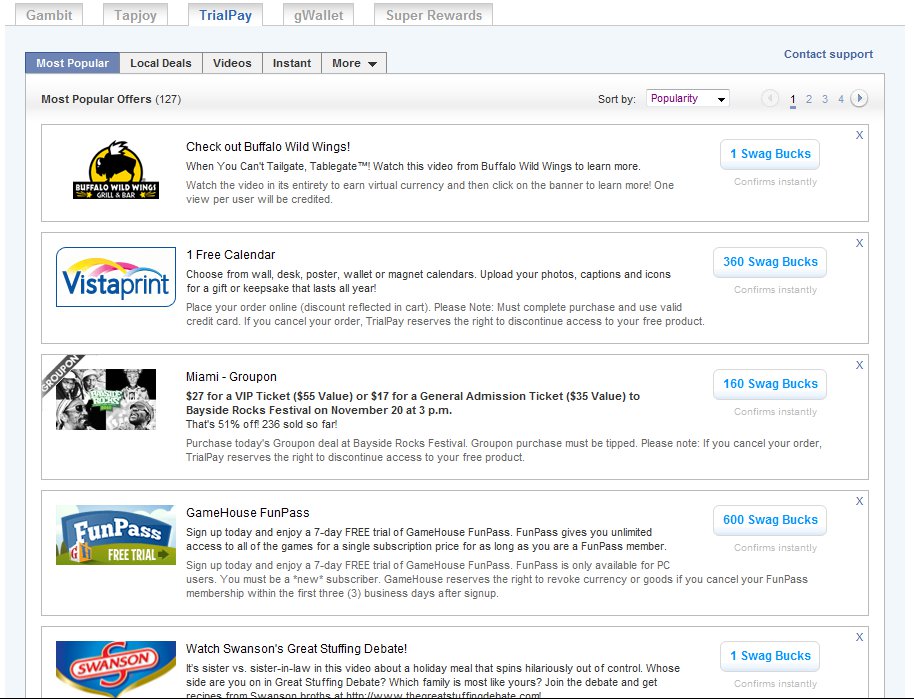Expand the More tab dropdown
The image size is (914, 699).
coord(354,63)
